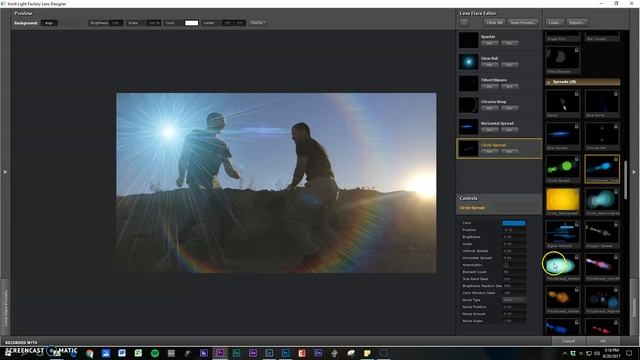Collapse the Spreads preset group

pos(549,82)
